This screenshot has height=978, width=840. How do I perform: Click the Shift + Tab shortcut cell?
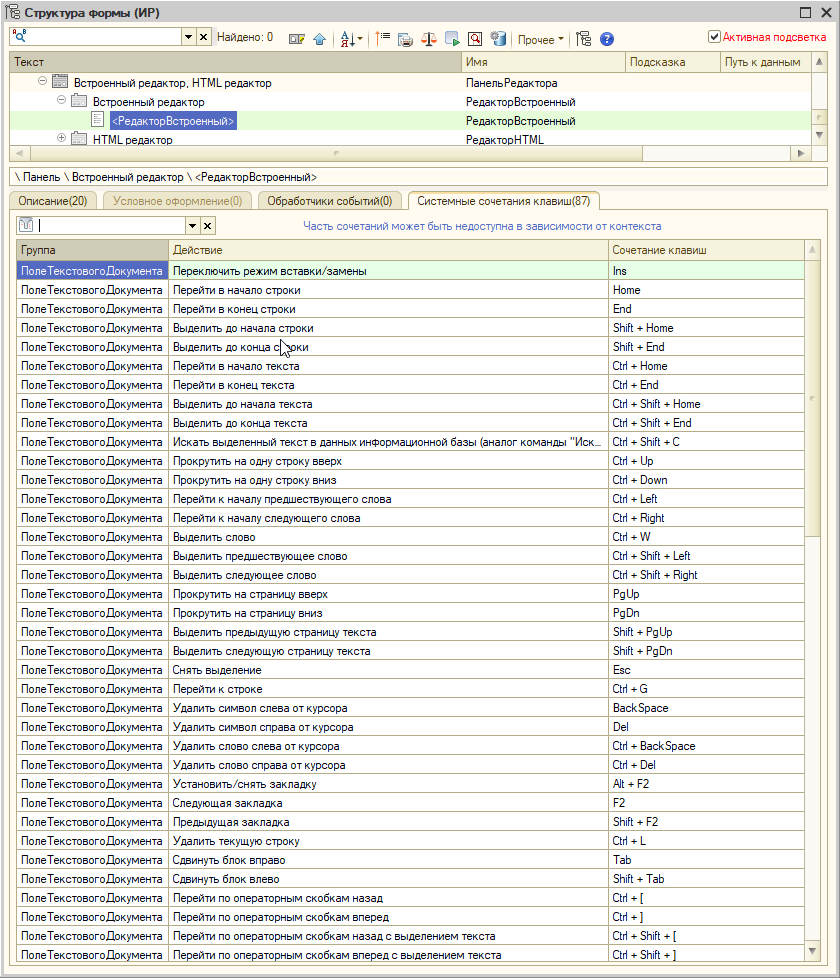(x=706, y=879)
